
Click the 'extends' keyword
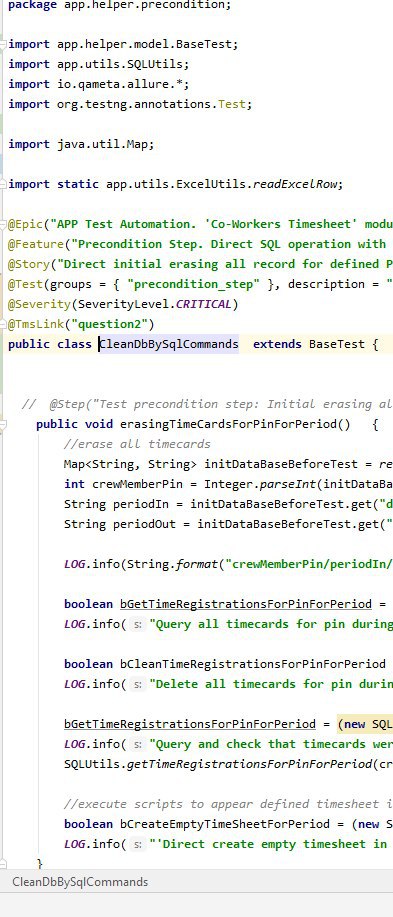pyautogui.click(x=277, y=344)
